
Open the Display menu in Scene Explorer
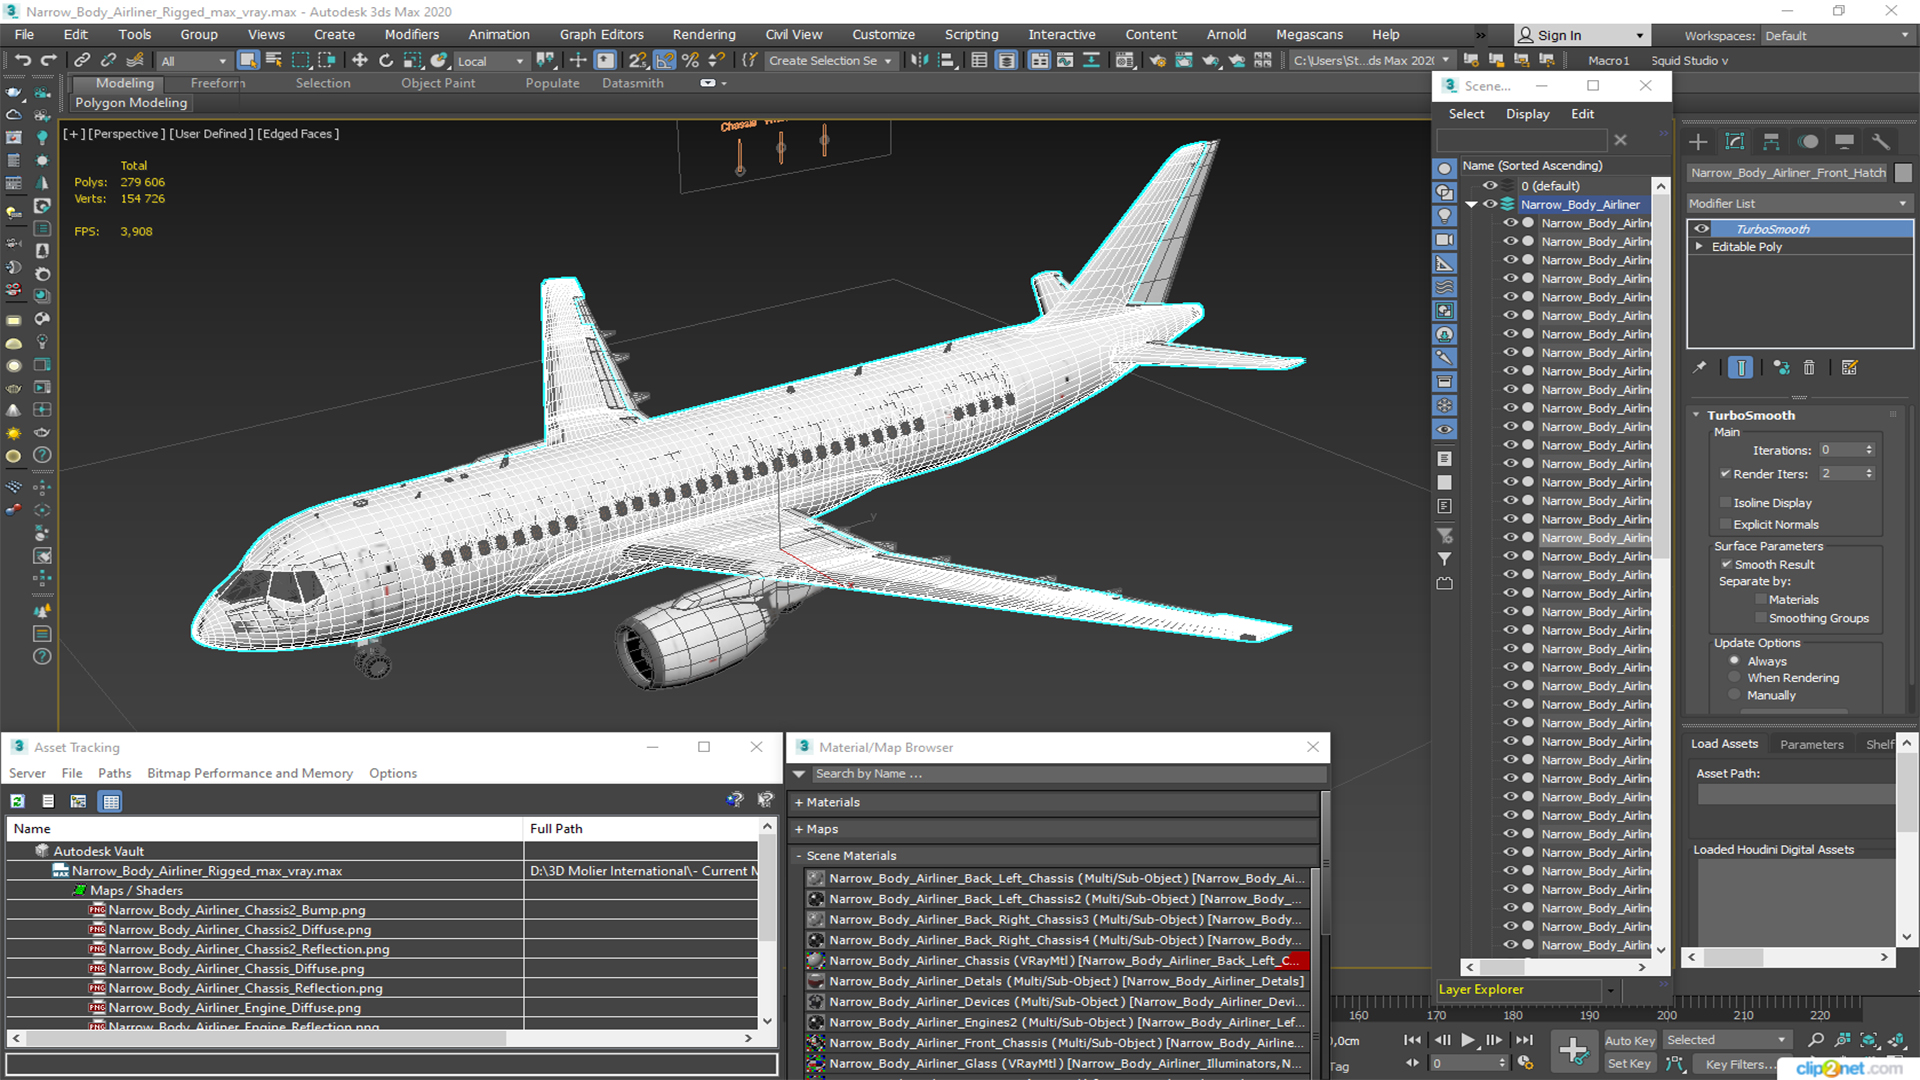pos(1527,114)
